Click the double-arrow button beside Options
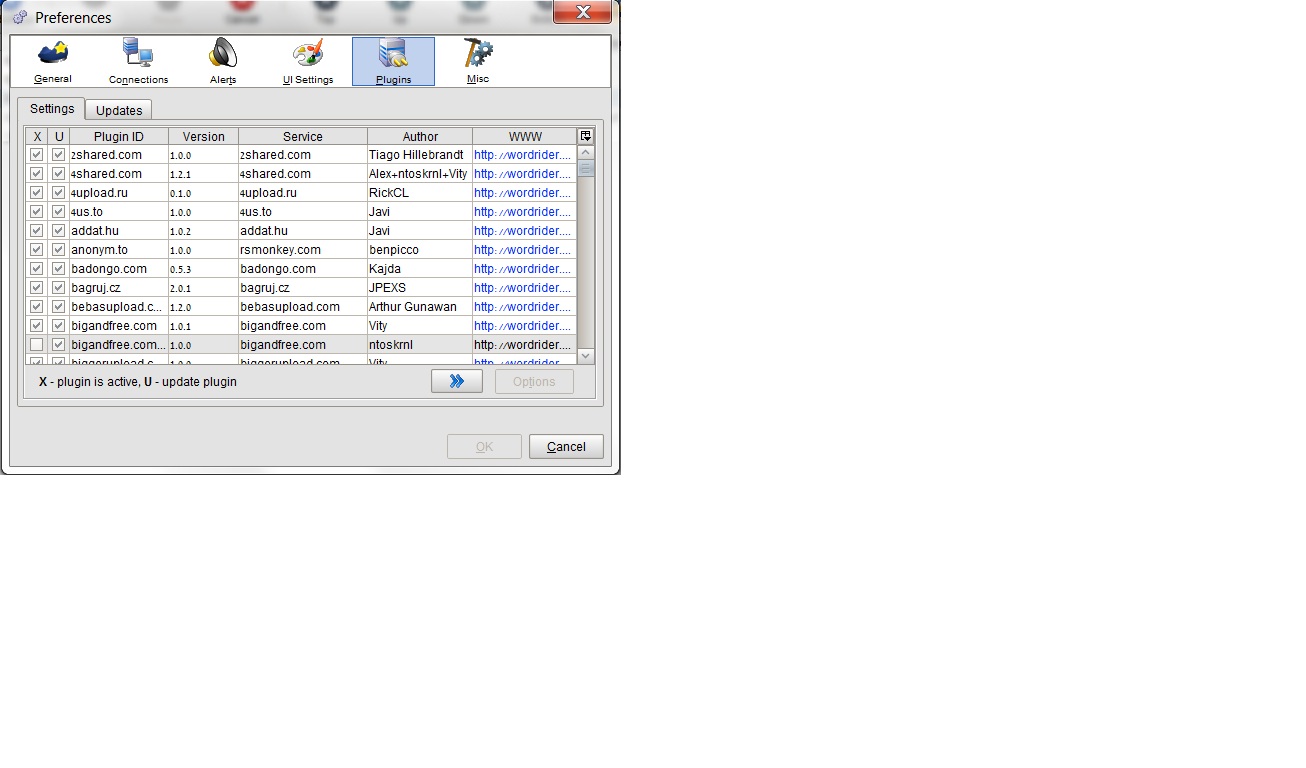Viewport: 1306px width, 768px height. (x=457, y=381)
